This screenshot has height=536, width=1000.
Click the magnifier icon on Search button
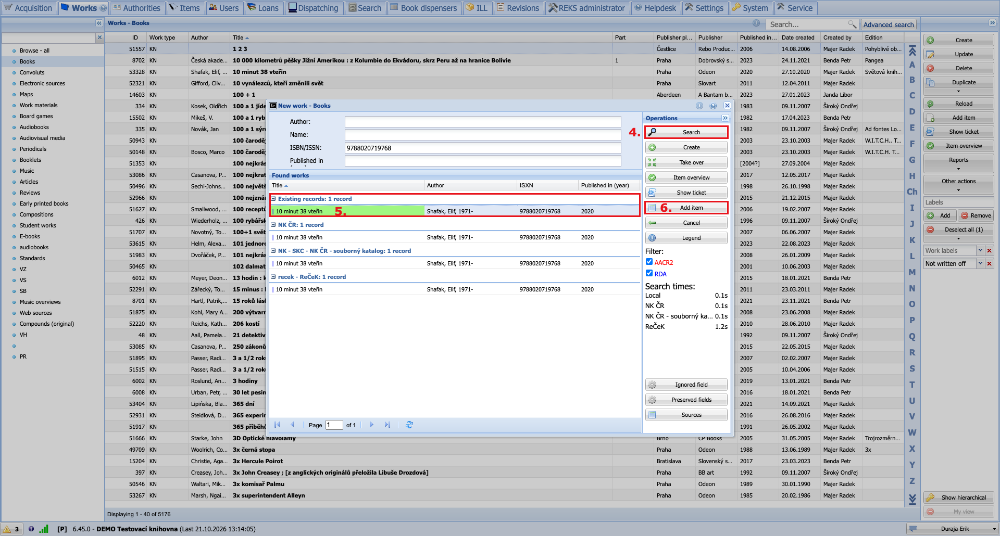652,132
